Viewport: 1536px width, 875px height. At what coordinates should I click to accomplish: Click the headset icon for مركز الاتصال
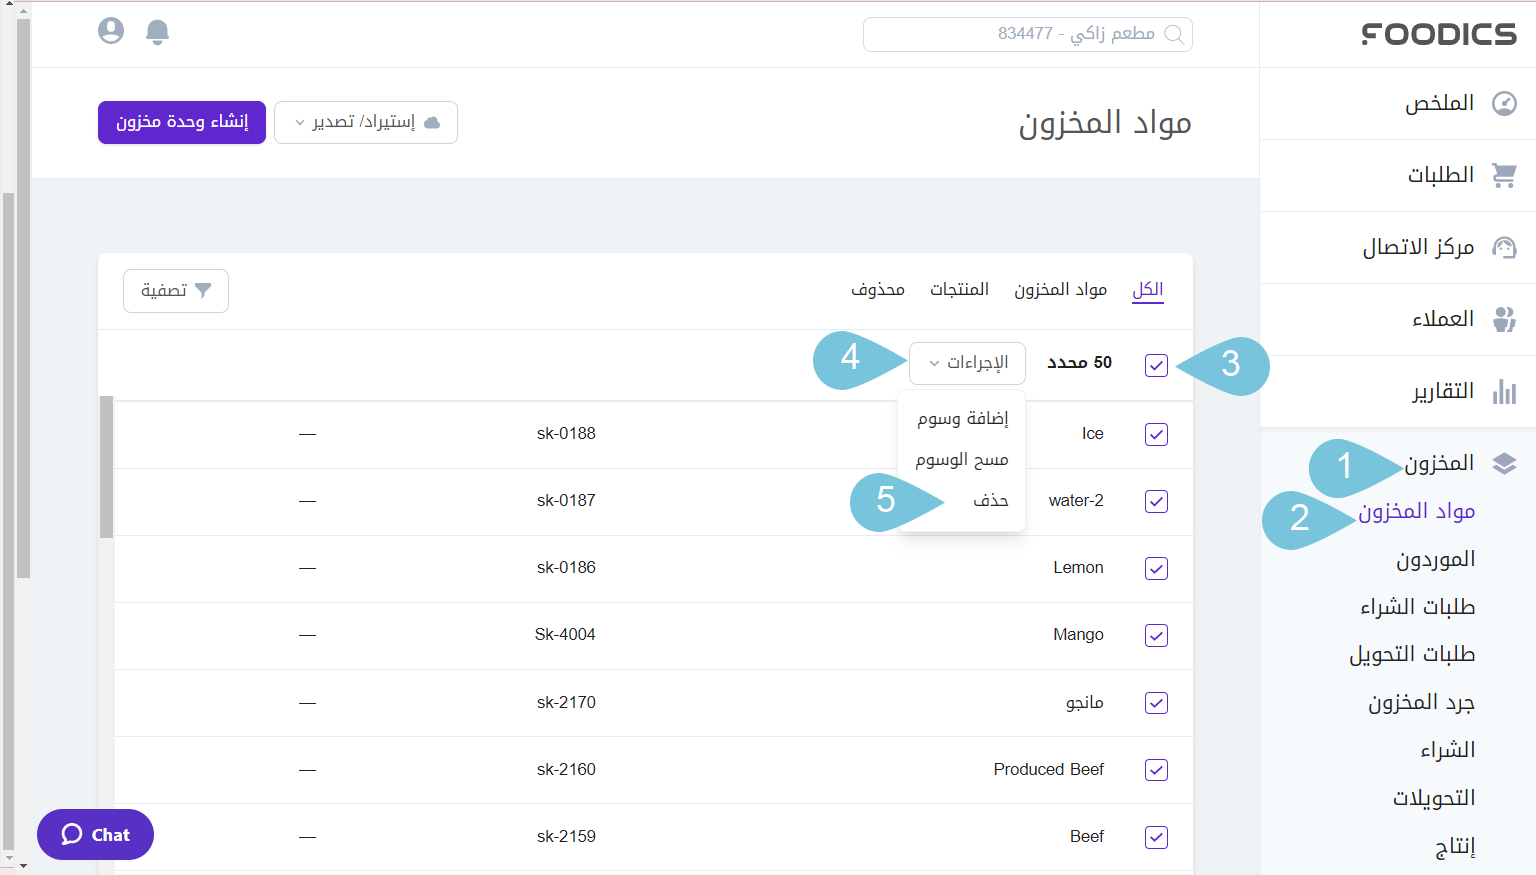coord(1504,248)
